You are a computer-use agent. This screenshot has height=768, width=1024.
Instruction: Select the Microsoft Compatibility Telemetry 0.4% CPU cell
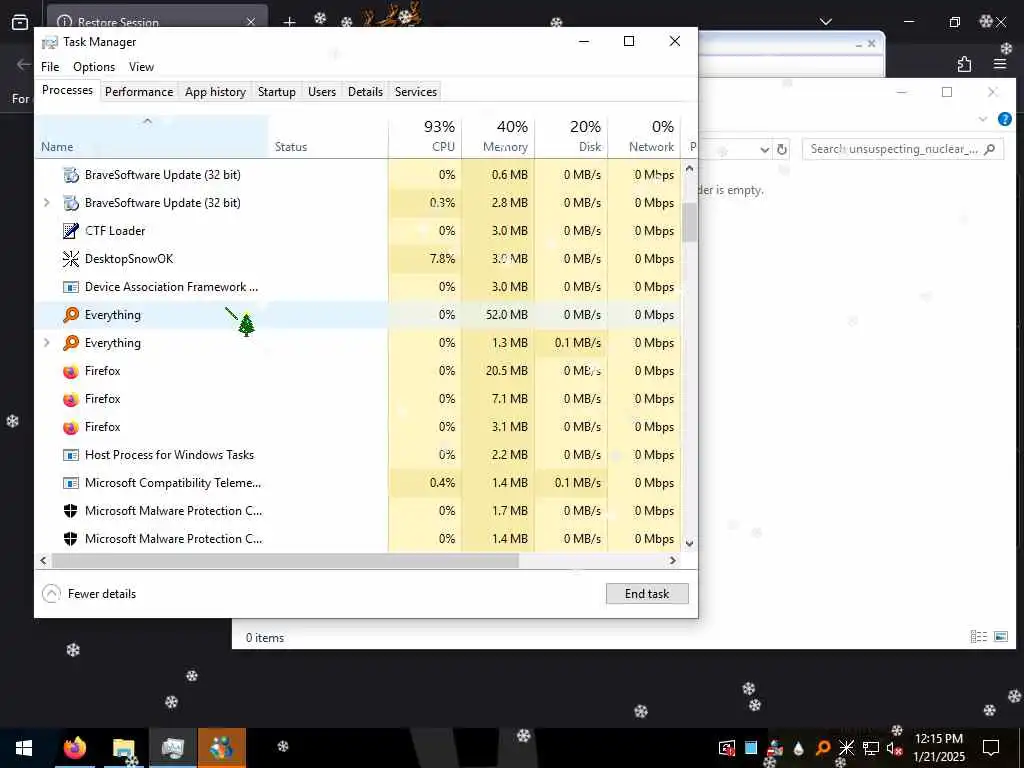coord(425,483)
